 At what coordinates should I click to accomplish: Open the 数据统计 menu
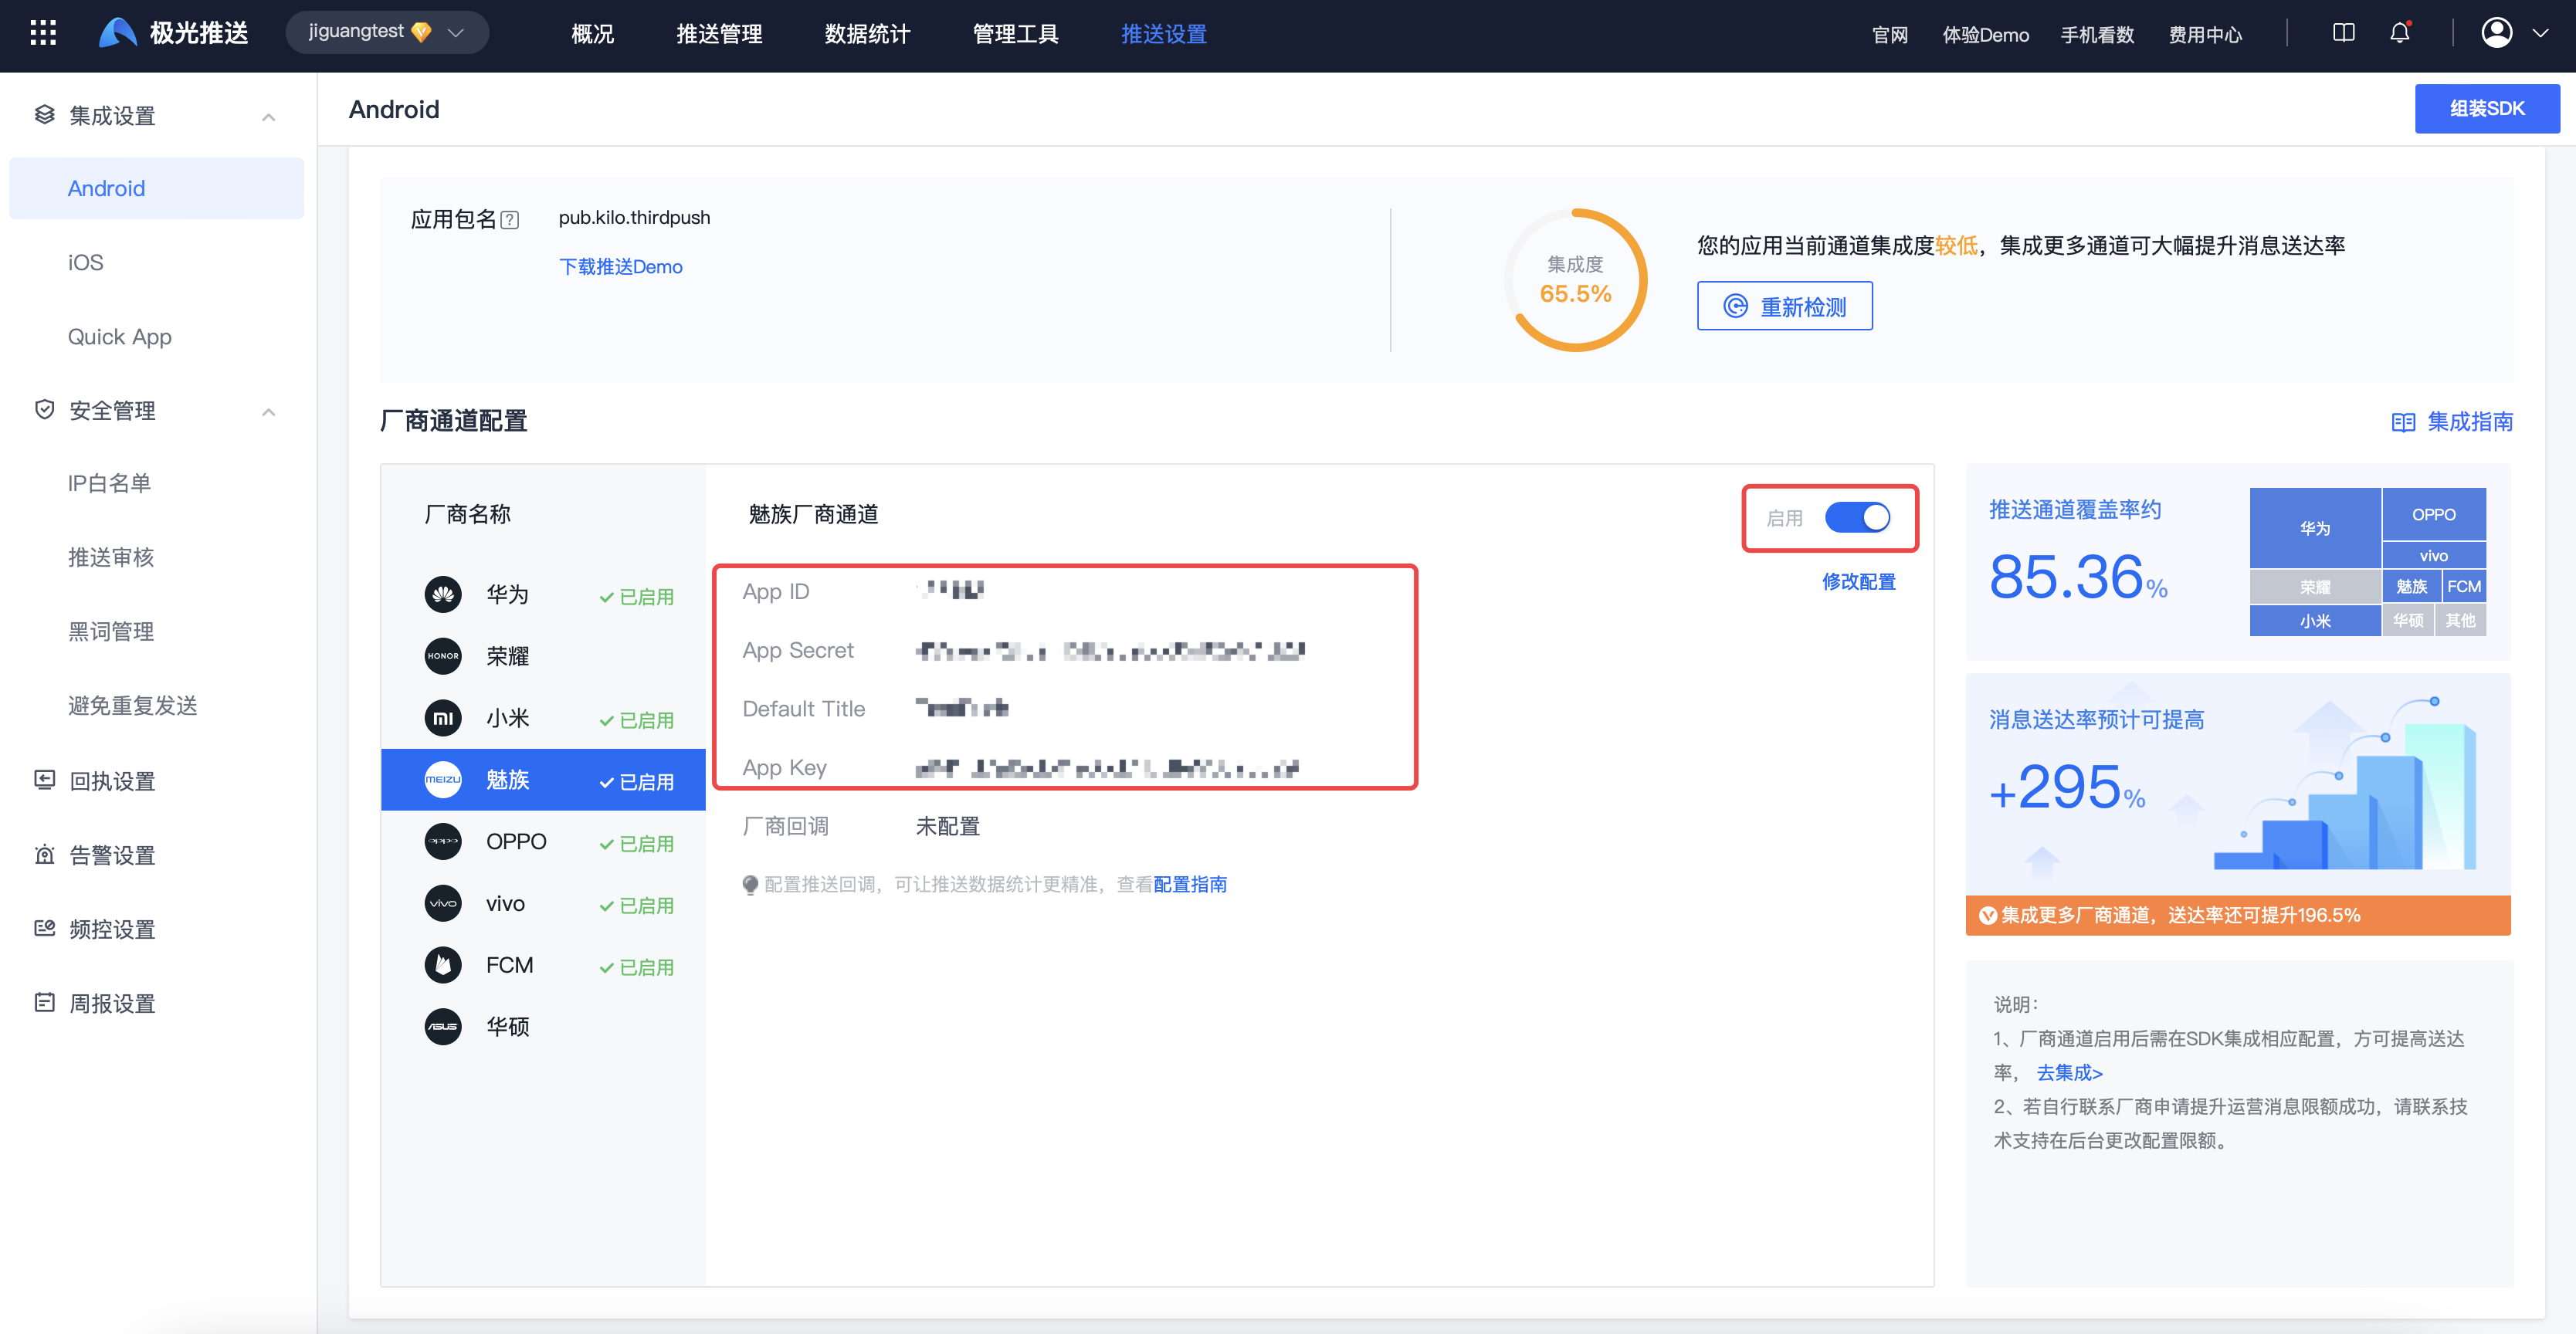pyautogui.click(x=867, y=35)
